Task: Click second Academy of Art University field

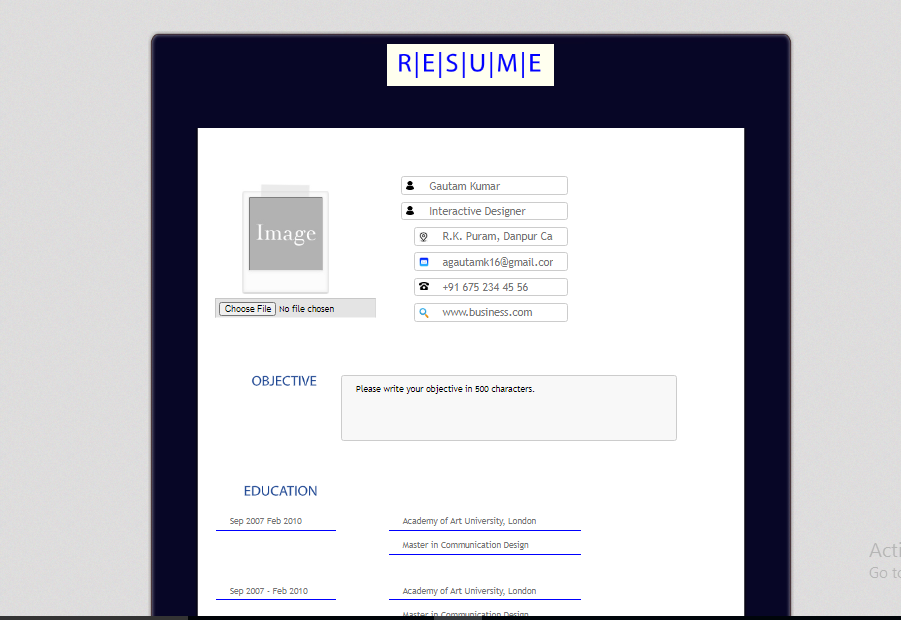Action: tap(485, 591)
